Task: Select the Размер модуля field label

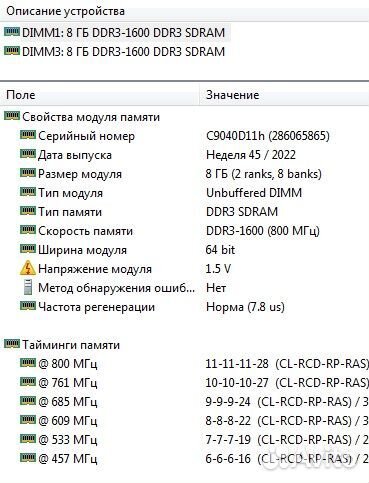Action: click(80, 174)
